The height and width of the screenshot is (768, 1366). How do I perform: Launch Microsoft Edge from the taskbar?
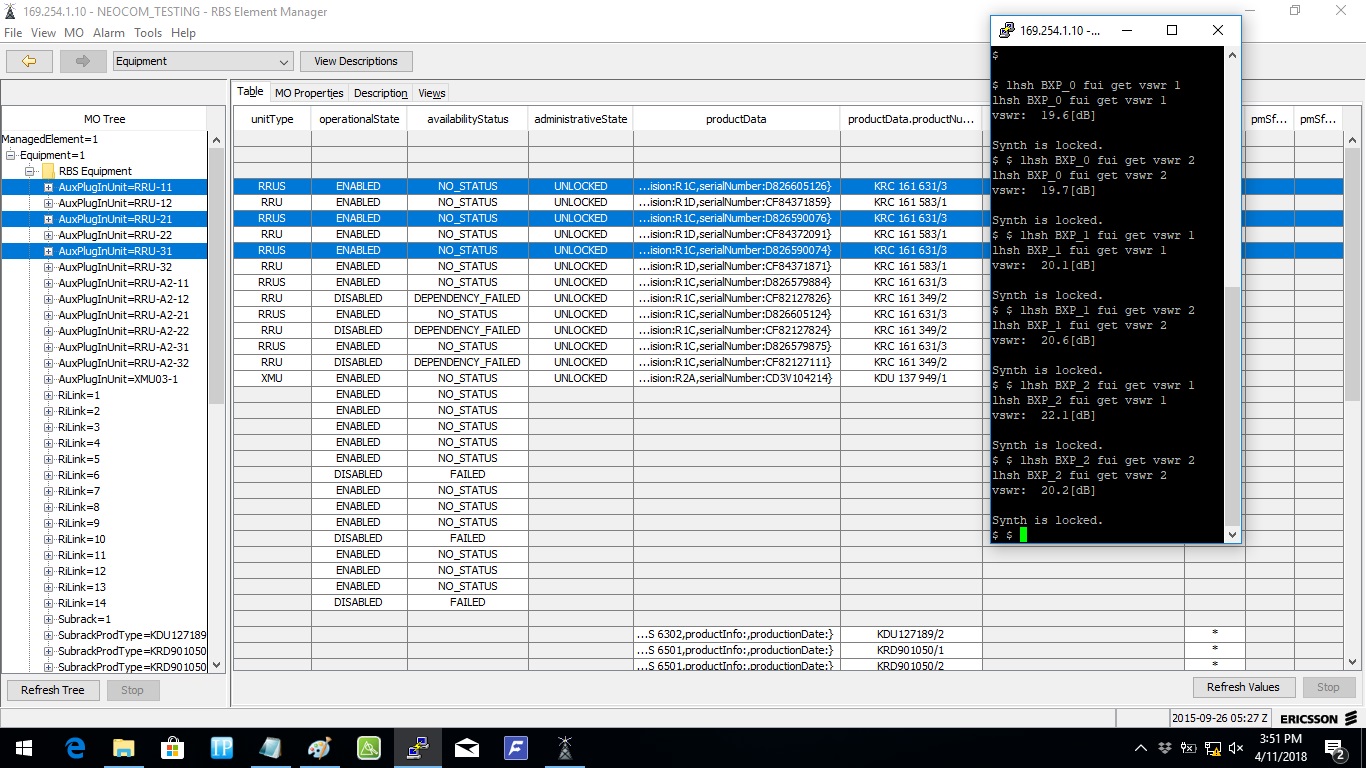click(x=75, y=747)
